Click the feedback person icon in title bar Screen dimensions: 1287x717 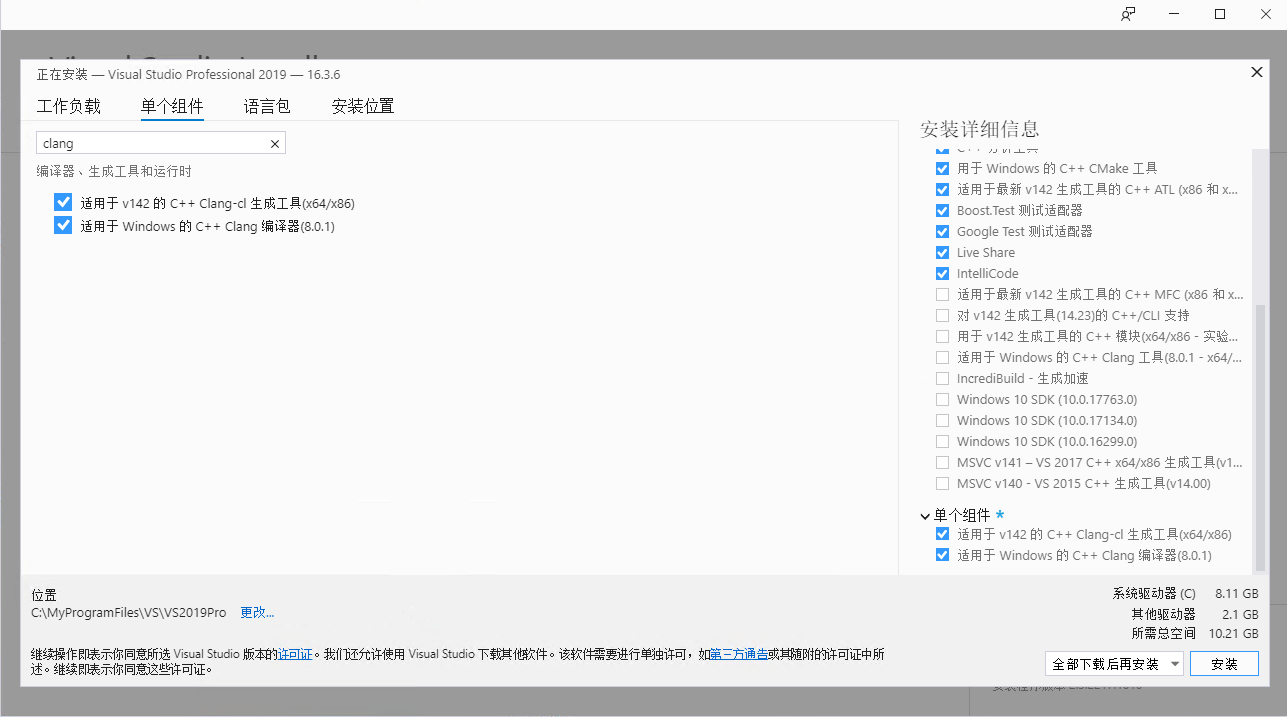(x=1127, y=14)
